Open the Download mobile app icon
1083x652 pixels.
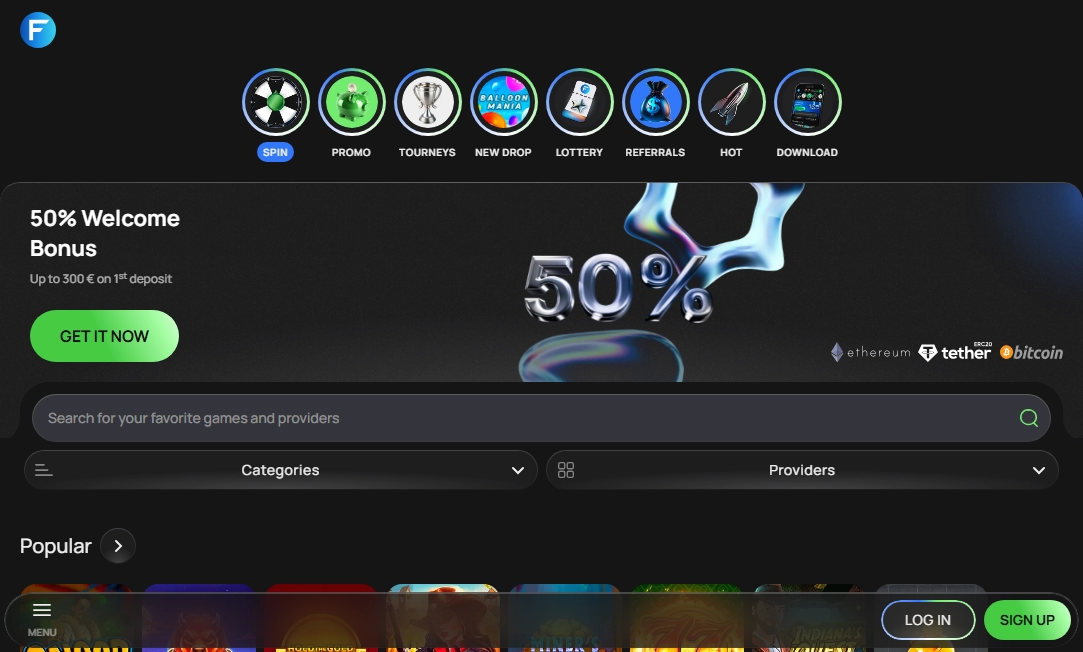coord(807,102)
